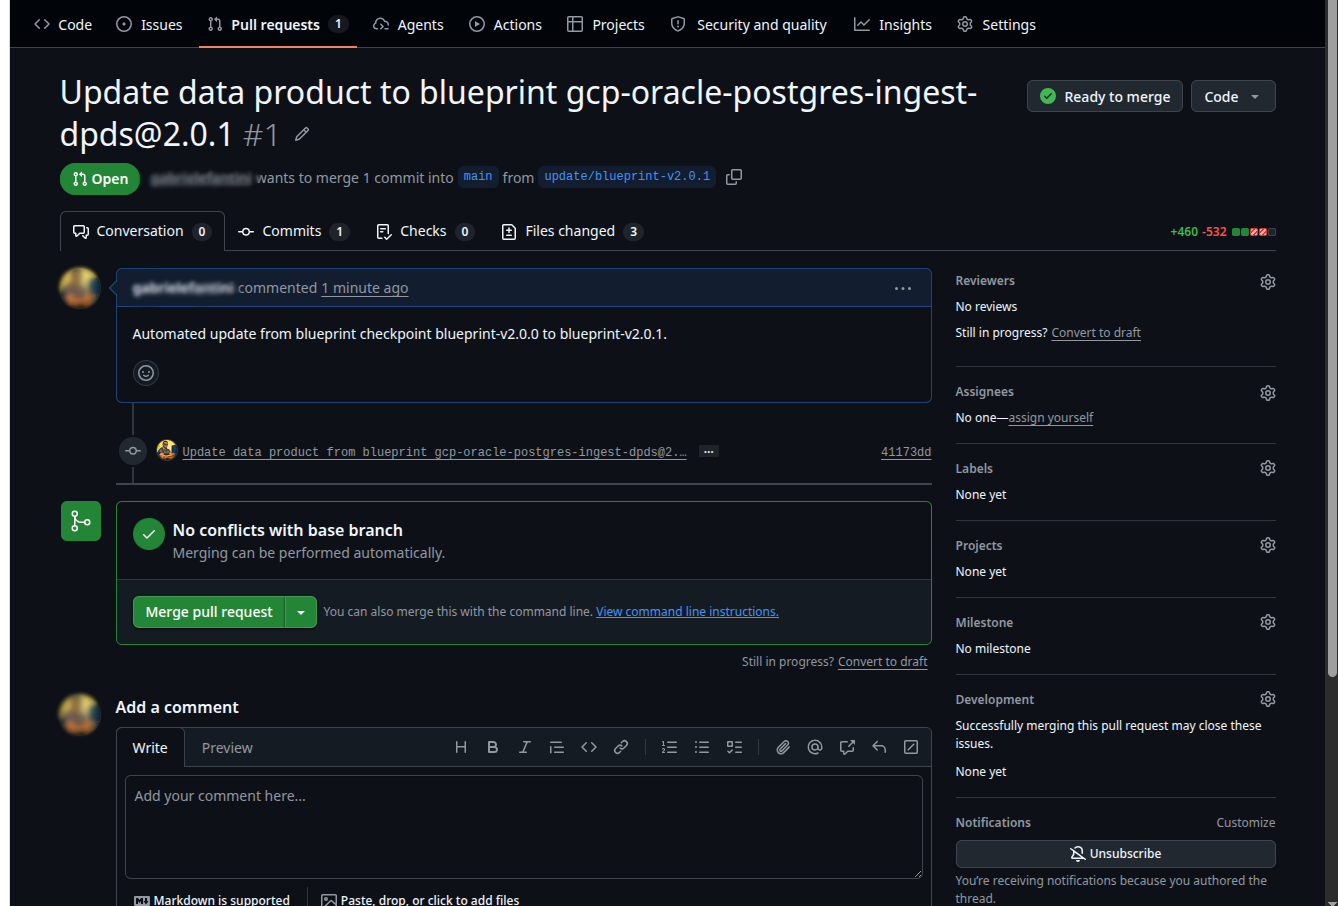
Task: Attach files with the paperclip icon
Action: pyautogui.click(x=783, y=747)
